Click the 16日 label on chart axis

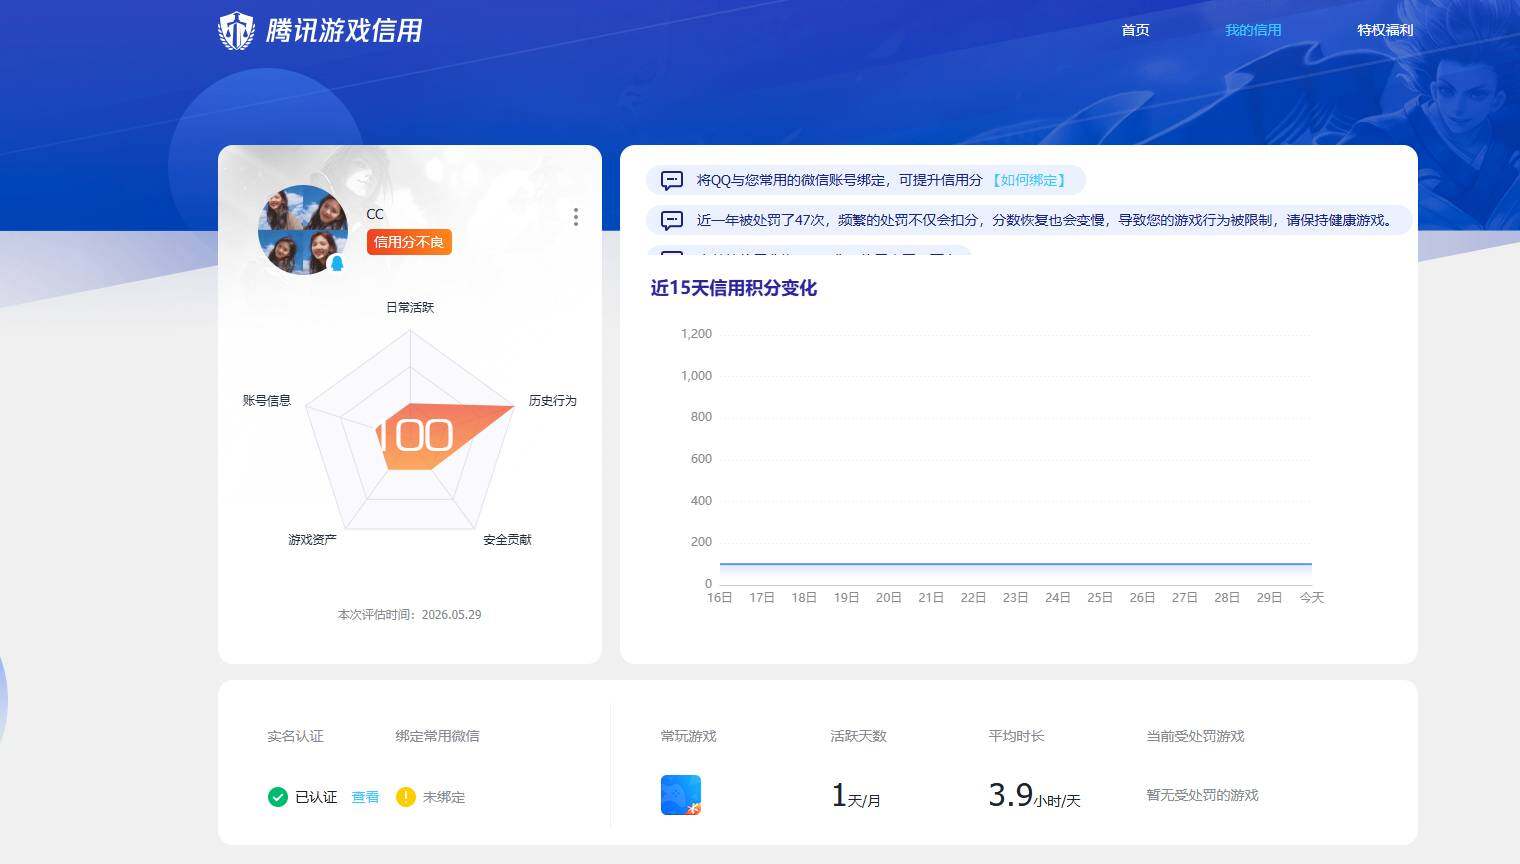click(720, 597)
